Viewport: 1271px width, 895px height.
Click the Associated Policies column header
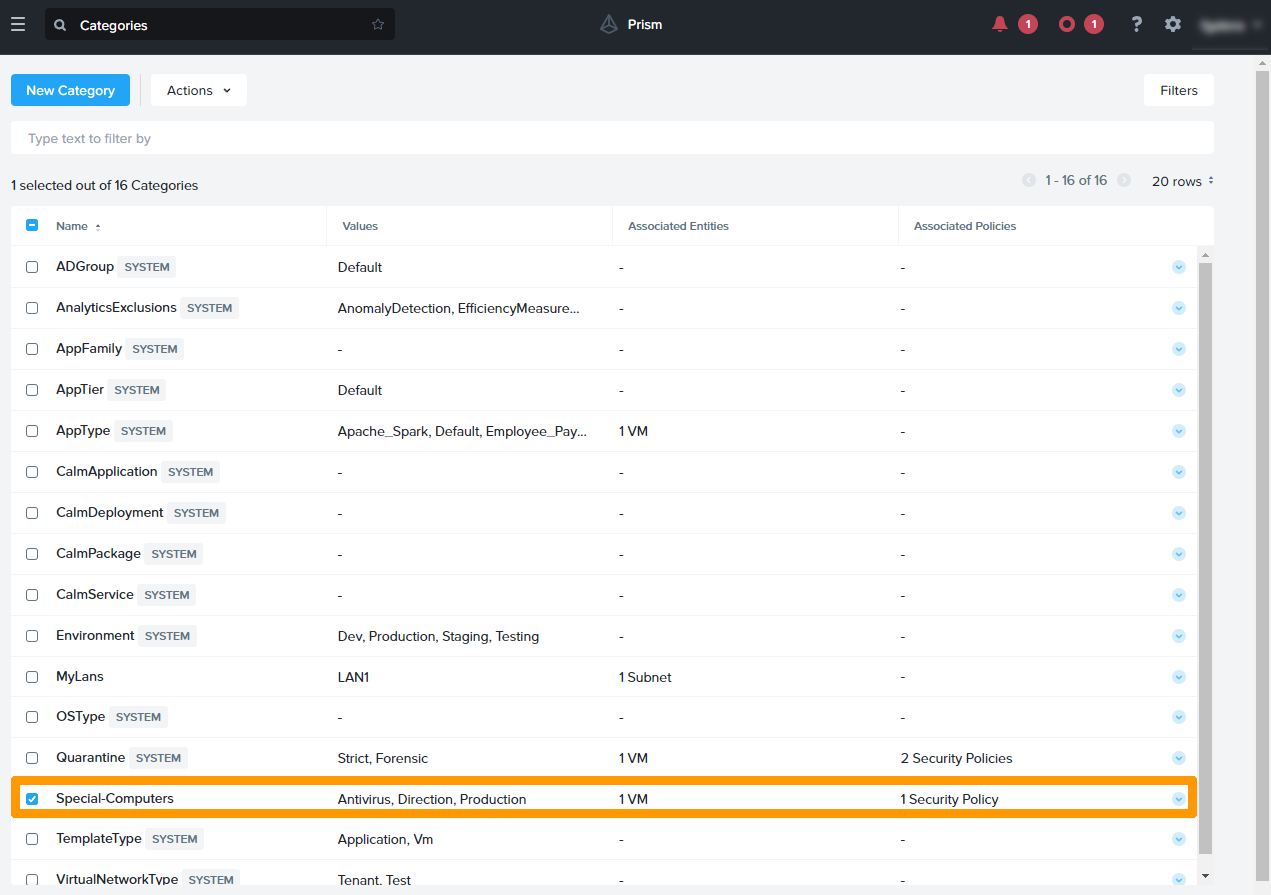coord(964,226)
